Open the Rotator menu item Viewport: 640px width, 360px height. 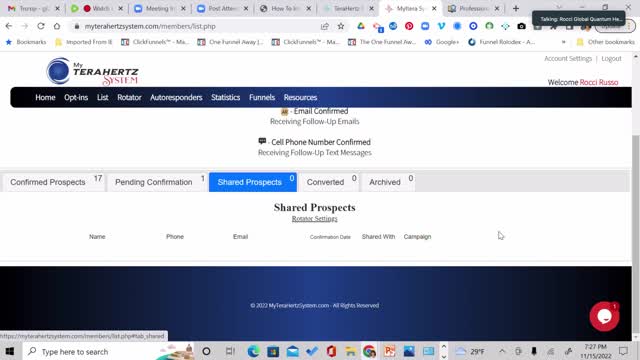129,98
